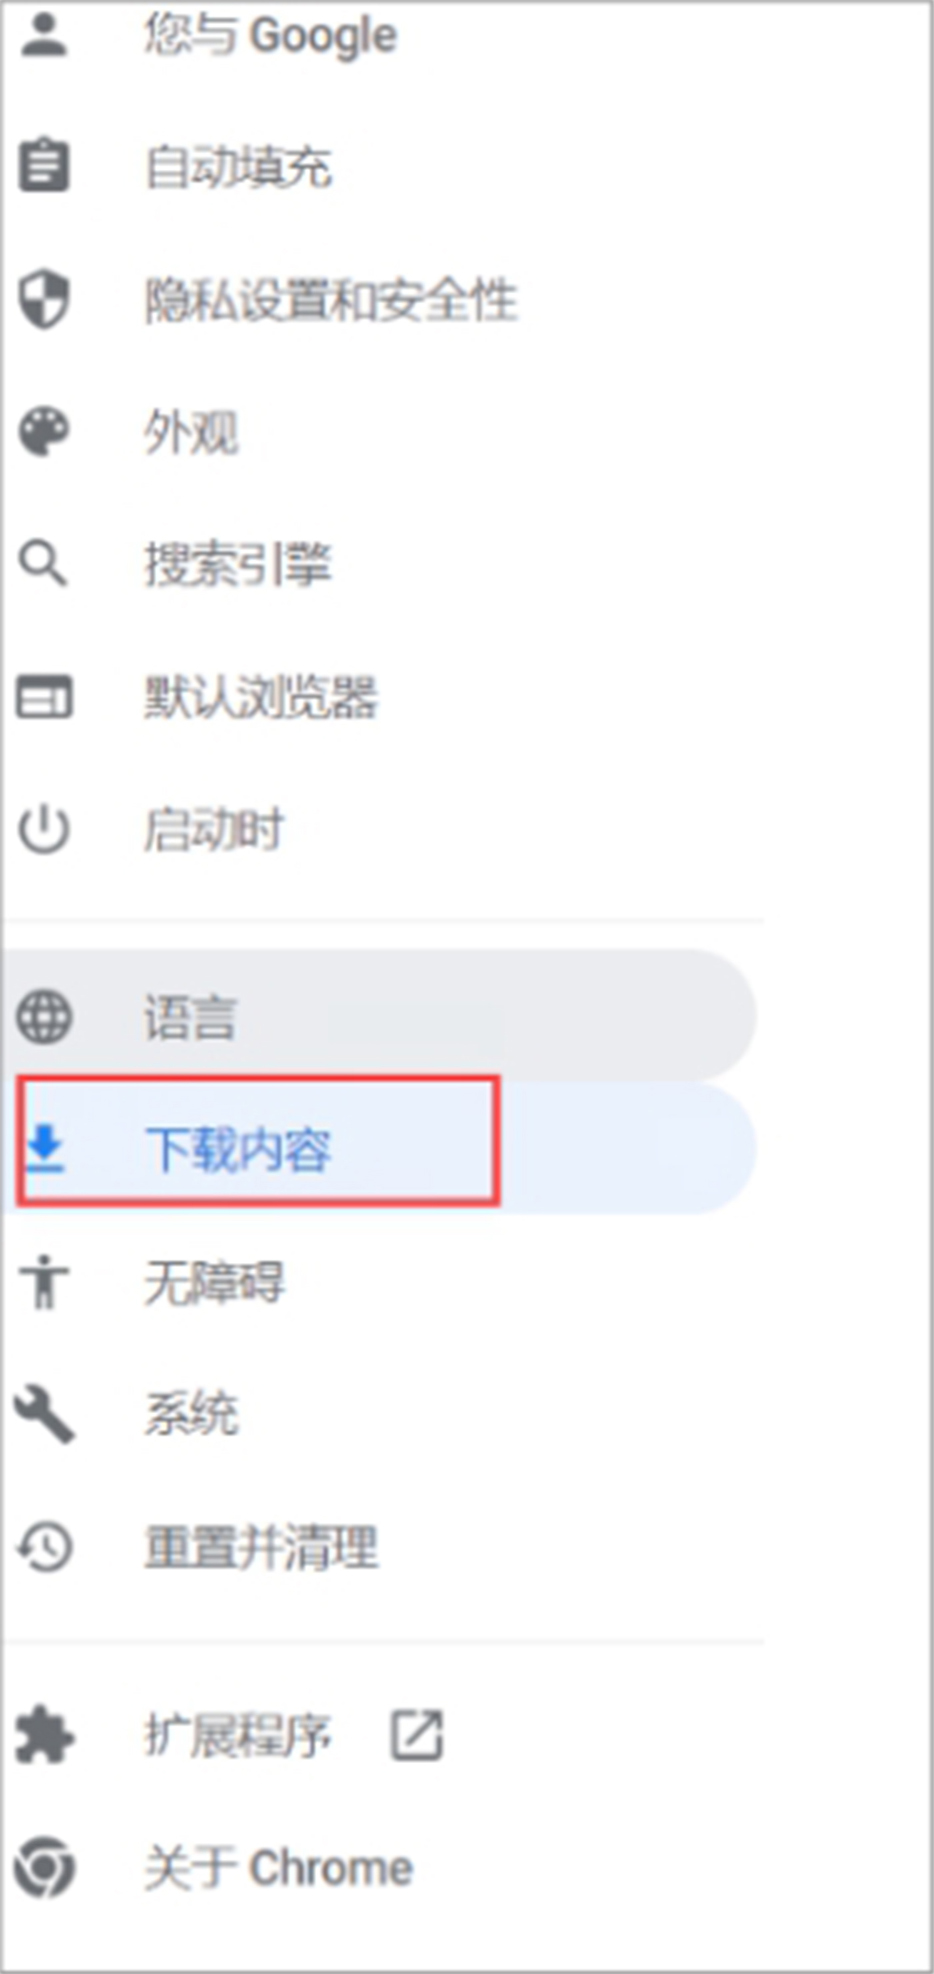Click the history restore icon for reset
This screenshot has width=934, height=1974.
pos(44,1548)
